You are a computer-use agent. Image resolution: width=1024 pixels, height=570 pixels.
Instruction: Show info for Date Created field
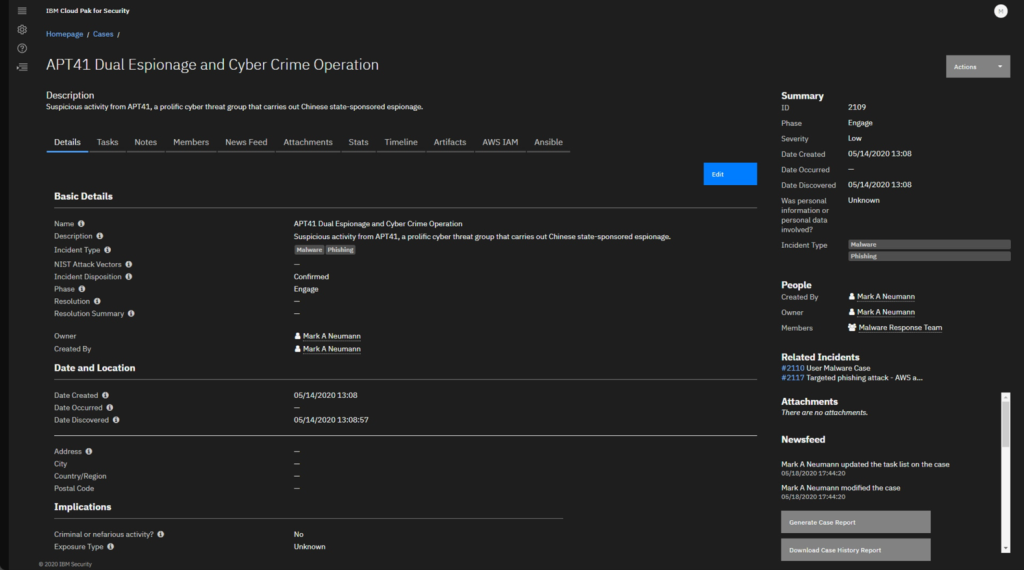pyautogui.click(x=105, y=396)
